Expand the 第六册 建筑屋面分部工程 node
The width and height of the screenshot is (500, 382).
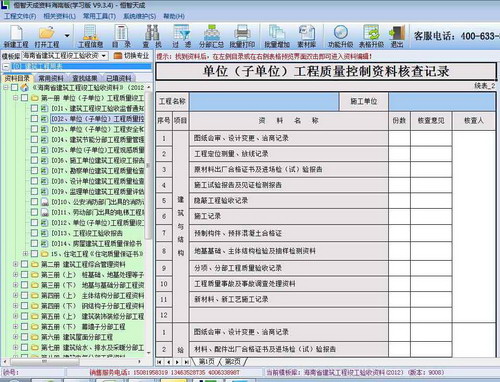(x=16, y=337)
